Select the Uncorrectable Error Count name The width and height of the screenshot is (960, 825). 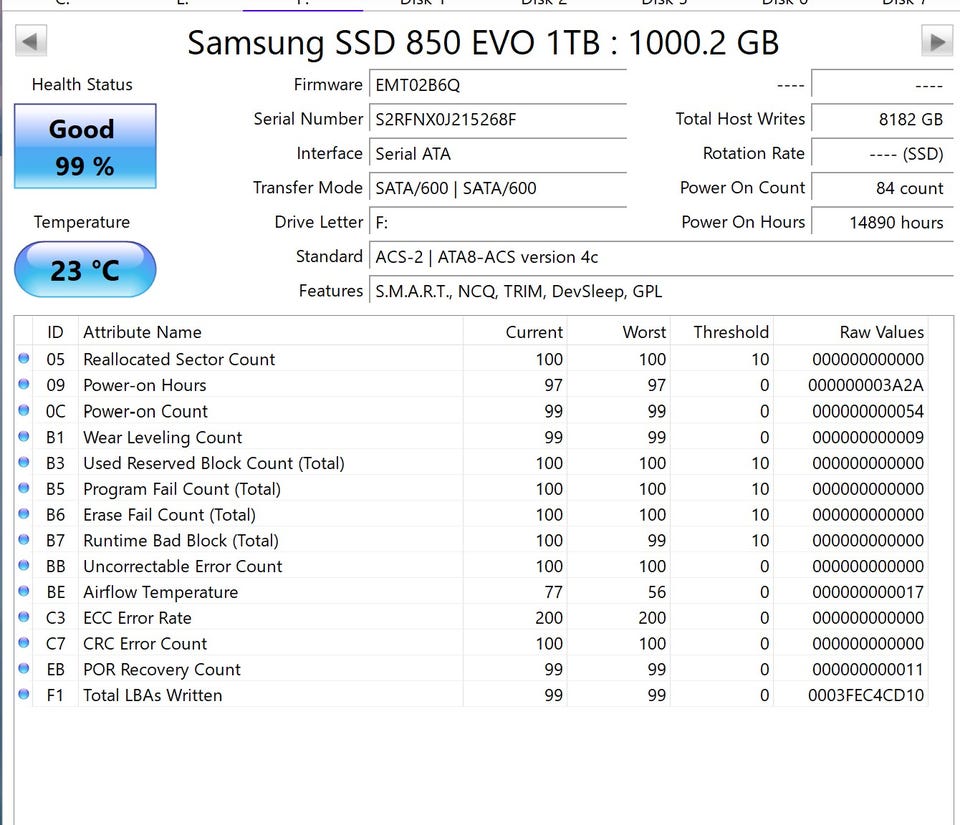[x=182, y=566]
